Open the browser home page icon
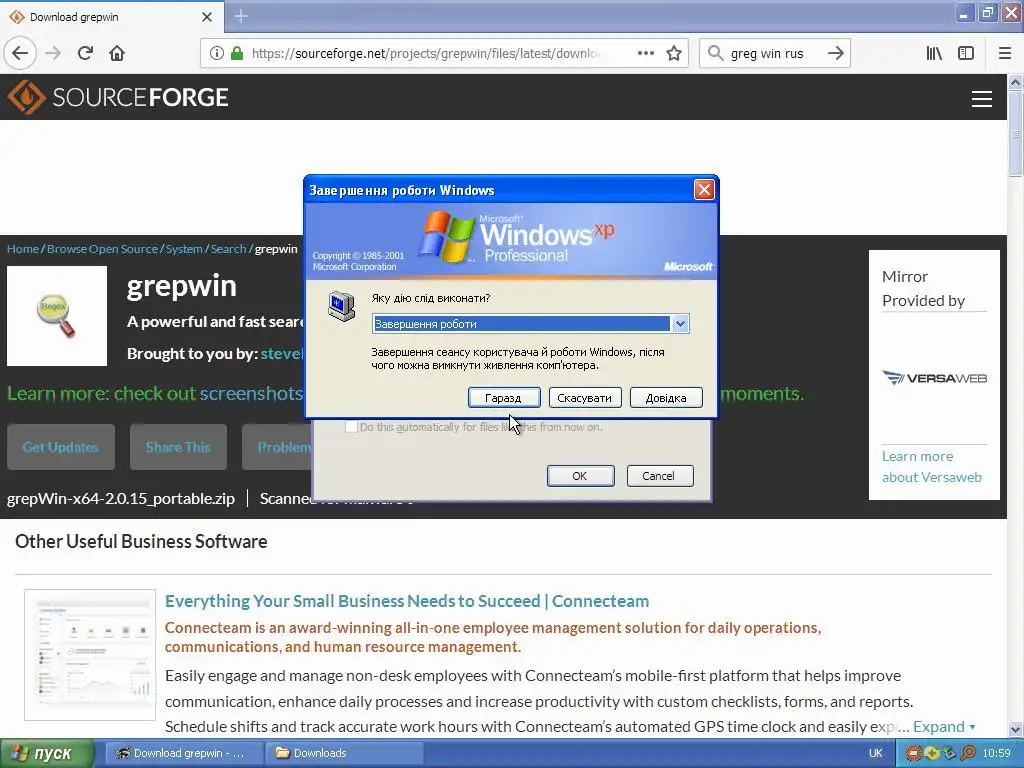 pos(117,54)
